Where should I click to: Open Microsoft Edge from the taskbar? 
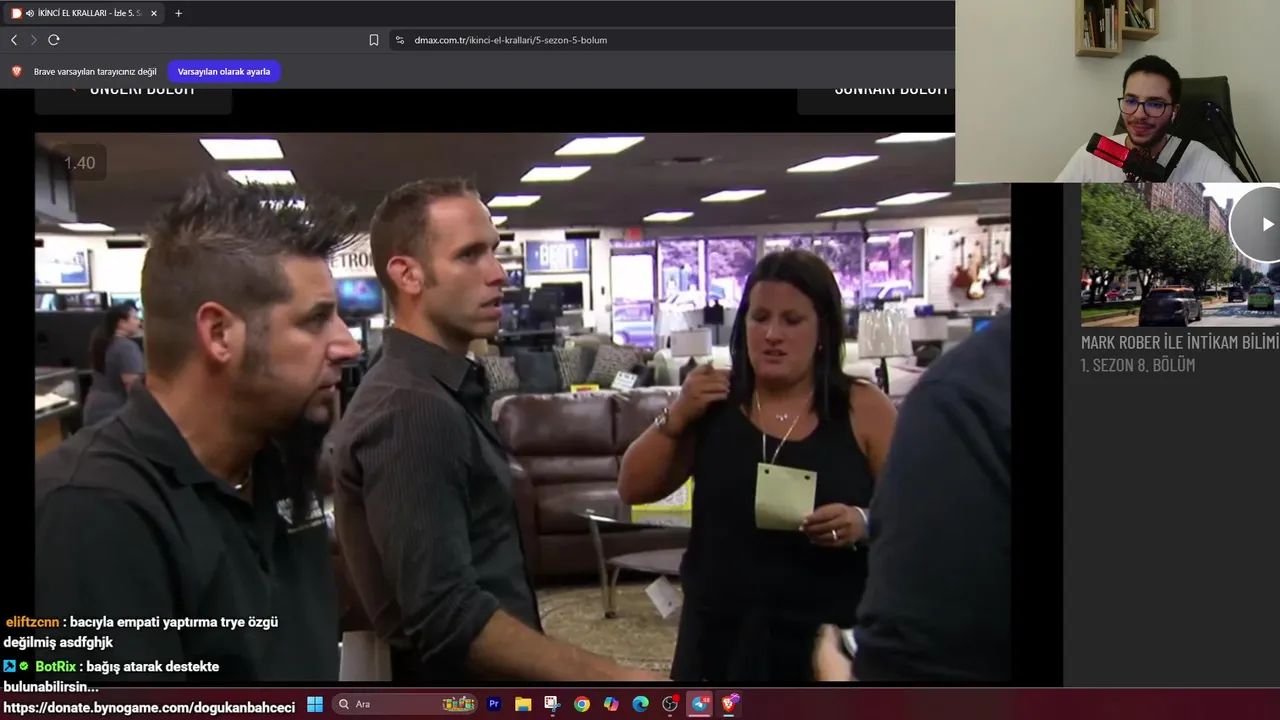click(640, 704)
